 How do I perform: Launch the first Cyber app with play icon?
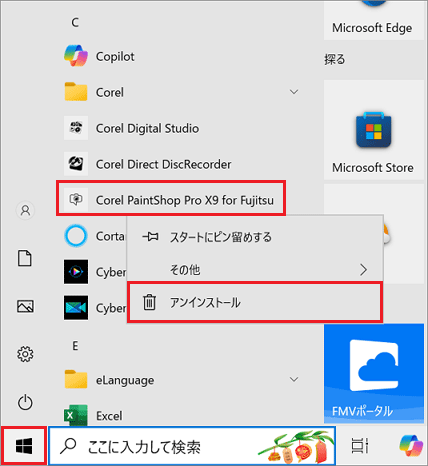click(76, 272)
